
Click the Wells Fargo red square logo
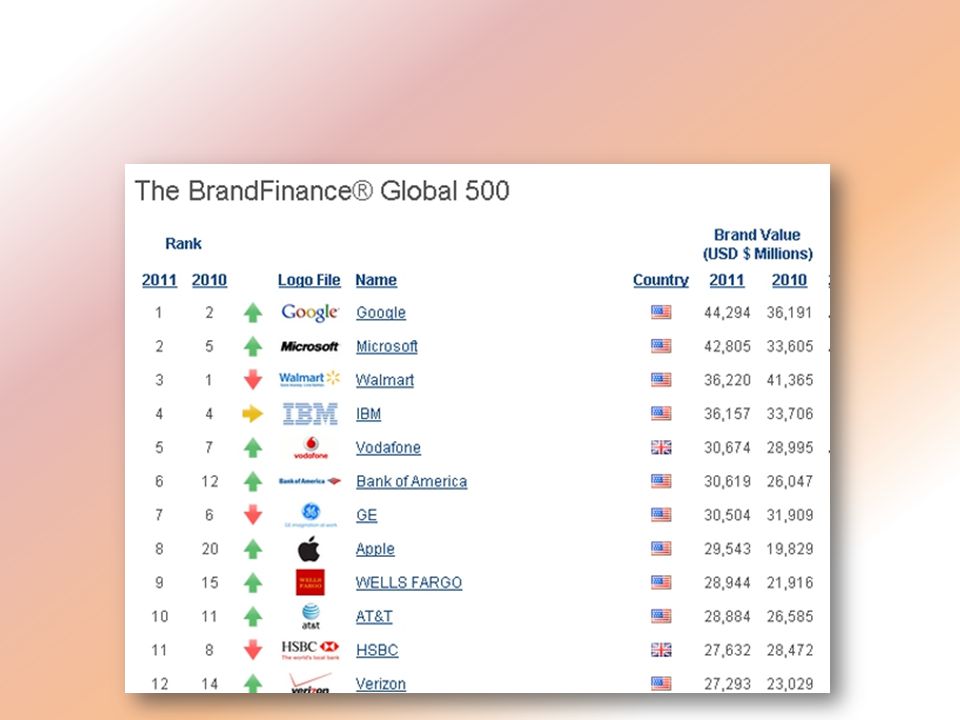pos(310,582)
